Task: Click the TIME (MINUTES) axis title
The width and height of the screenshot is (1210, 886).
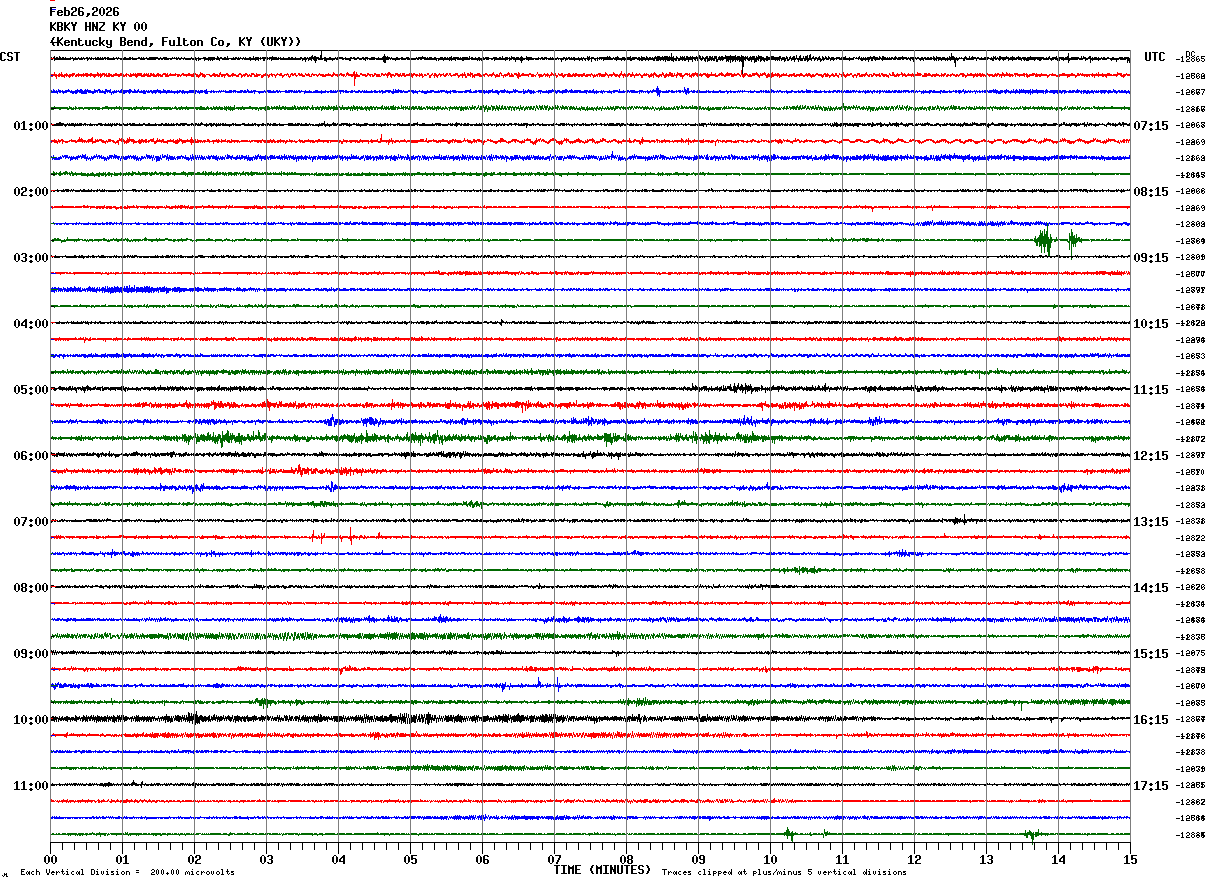Action: tap(602, 870)
